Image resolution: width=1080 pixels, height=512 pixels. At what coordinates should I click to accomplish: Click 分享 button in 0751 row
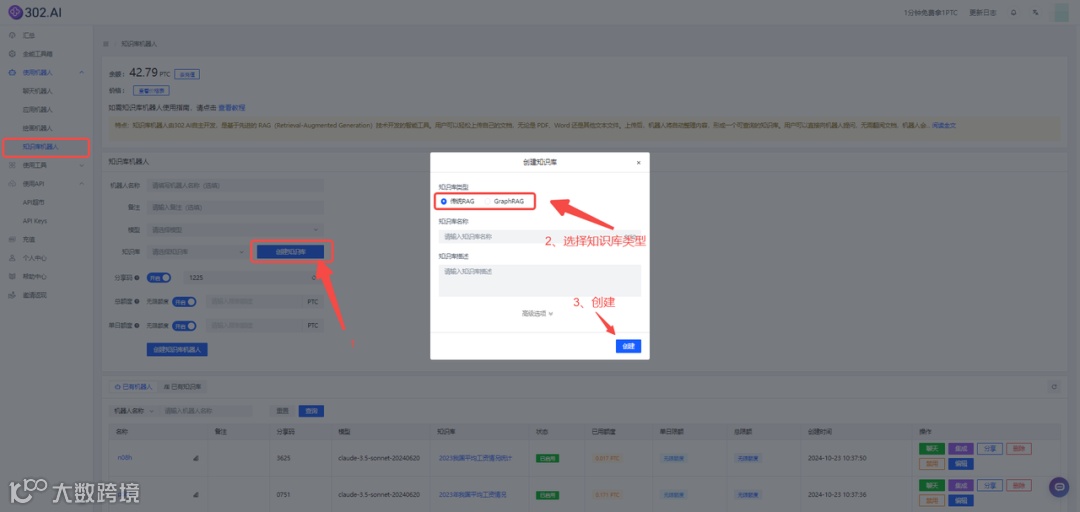click(x=990, y=486)
